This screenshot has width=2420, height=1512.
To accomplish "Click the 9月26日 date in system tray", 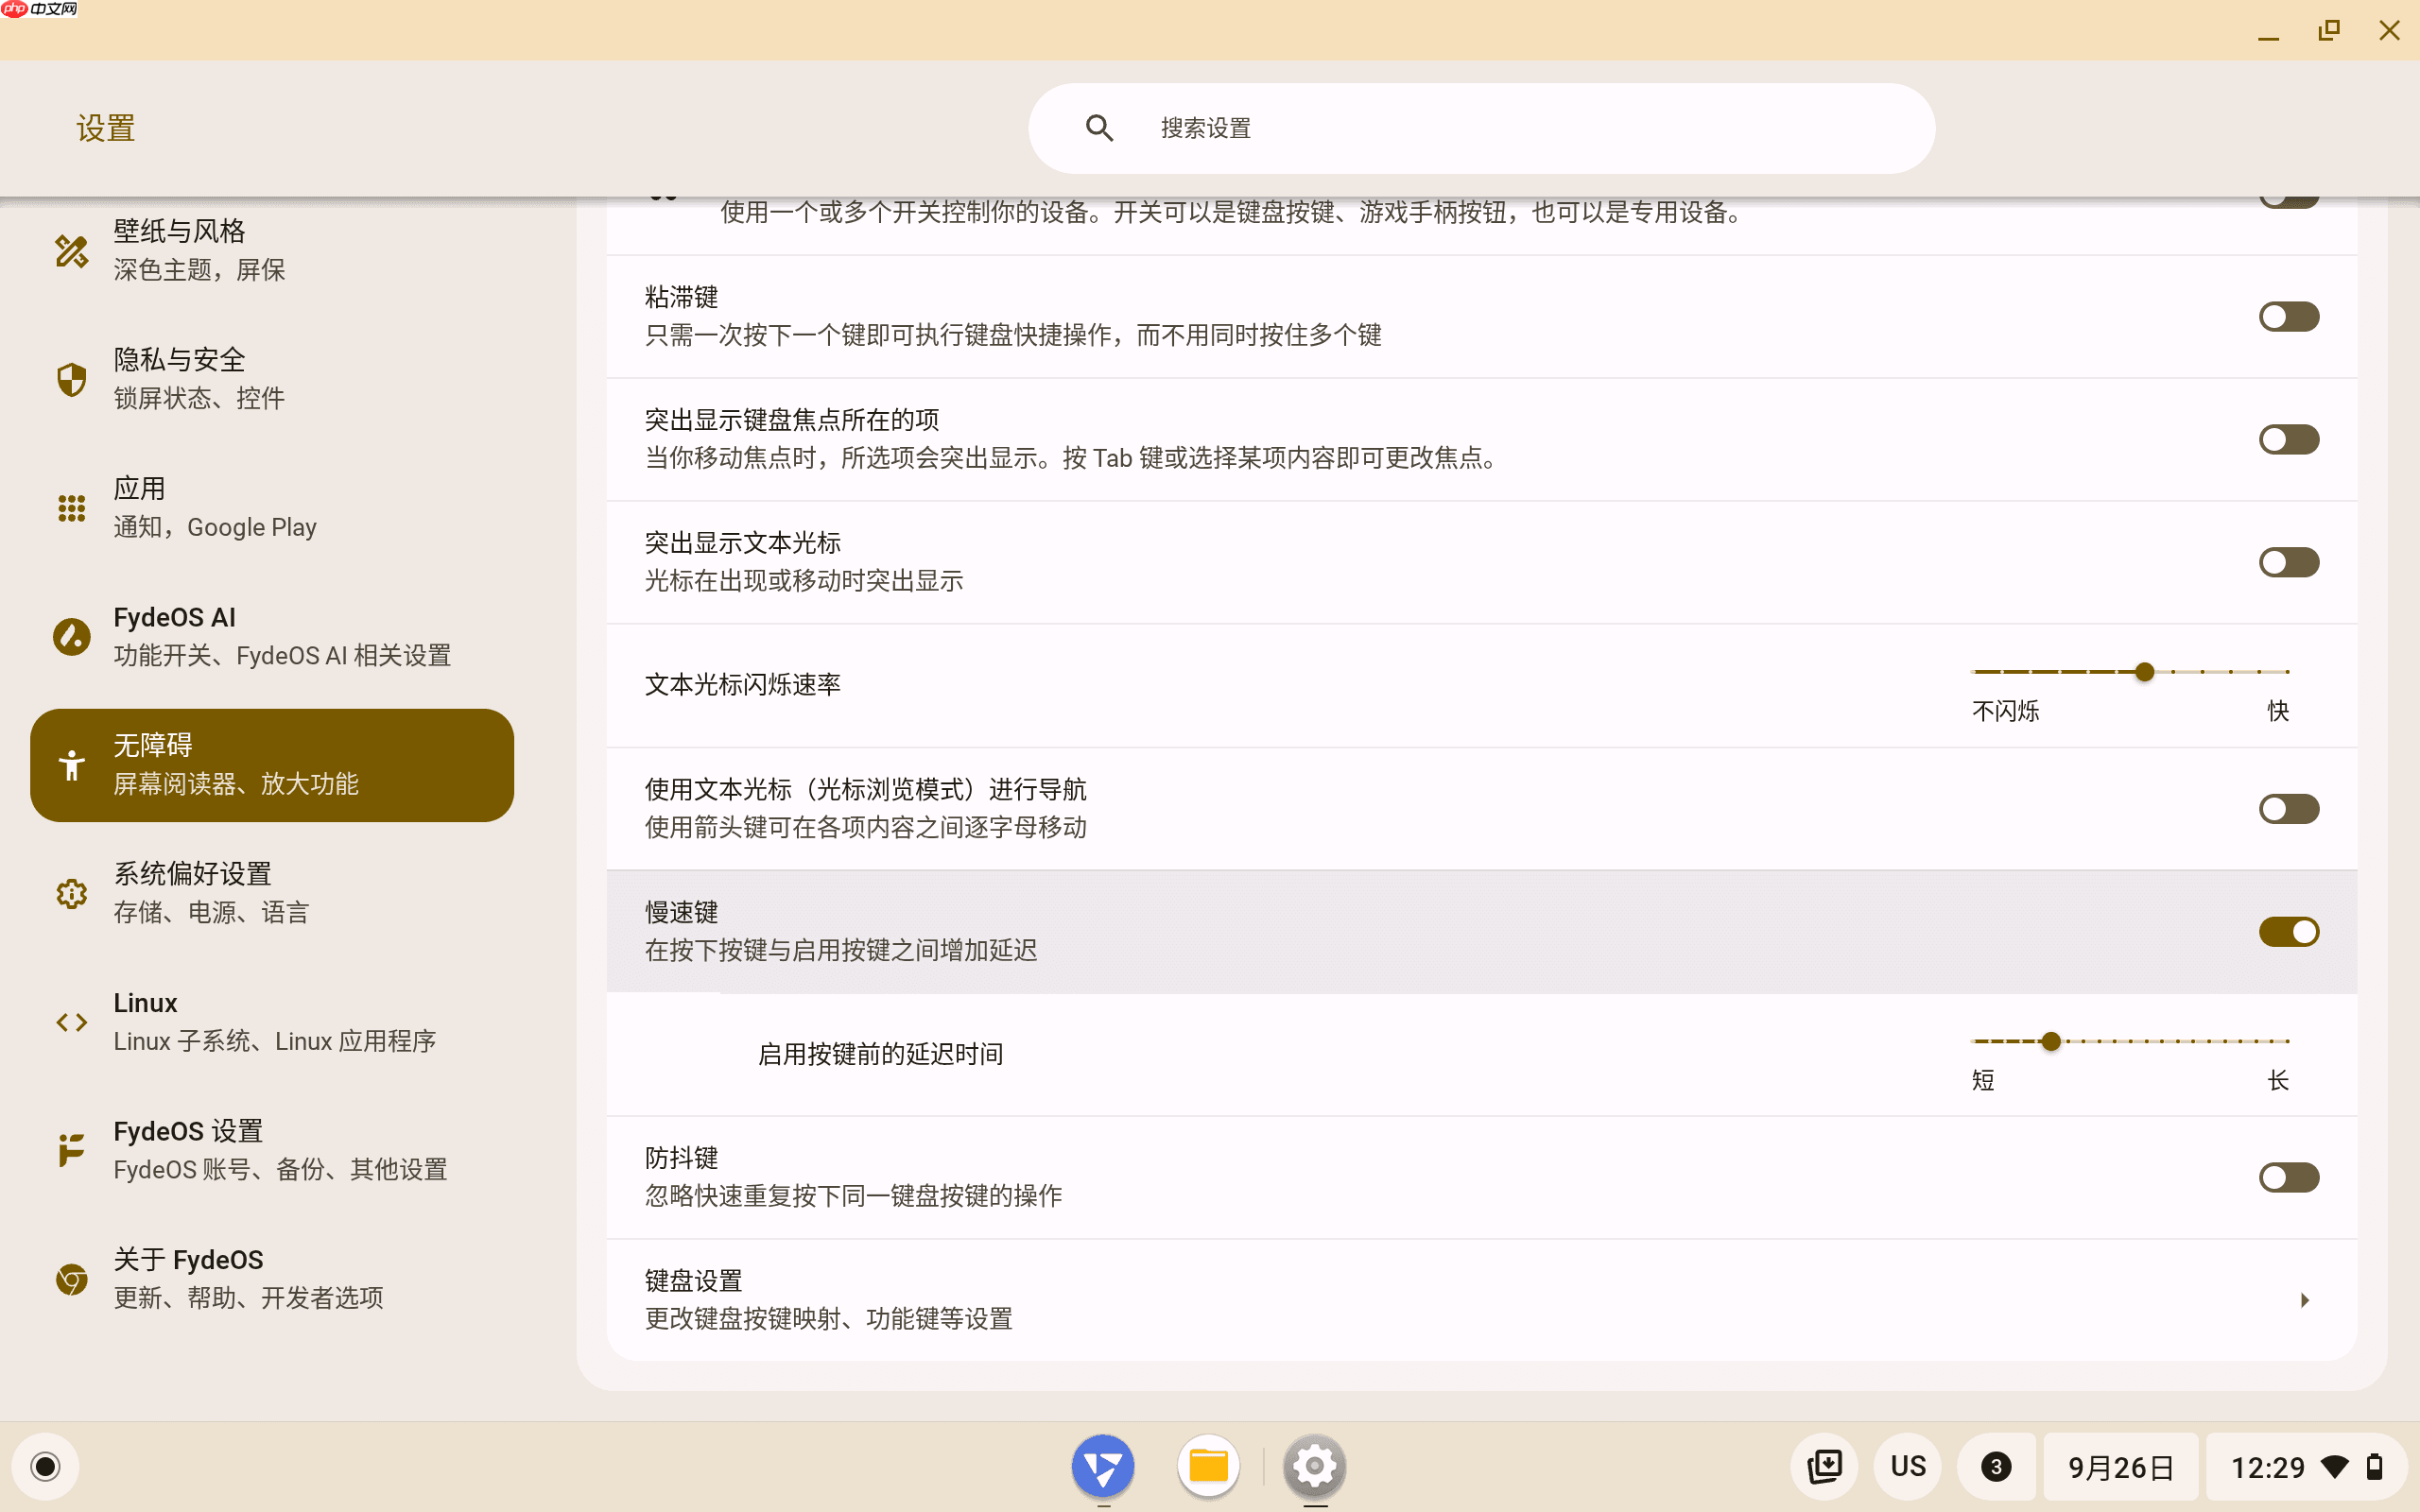I will (x=2121, y=1466).
